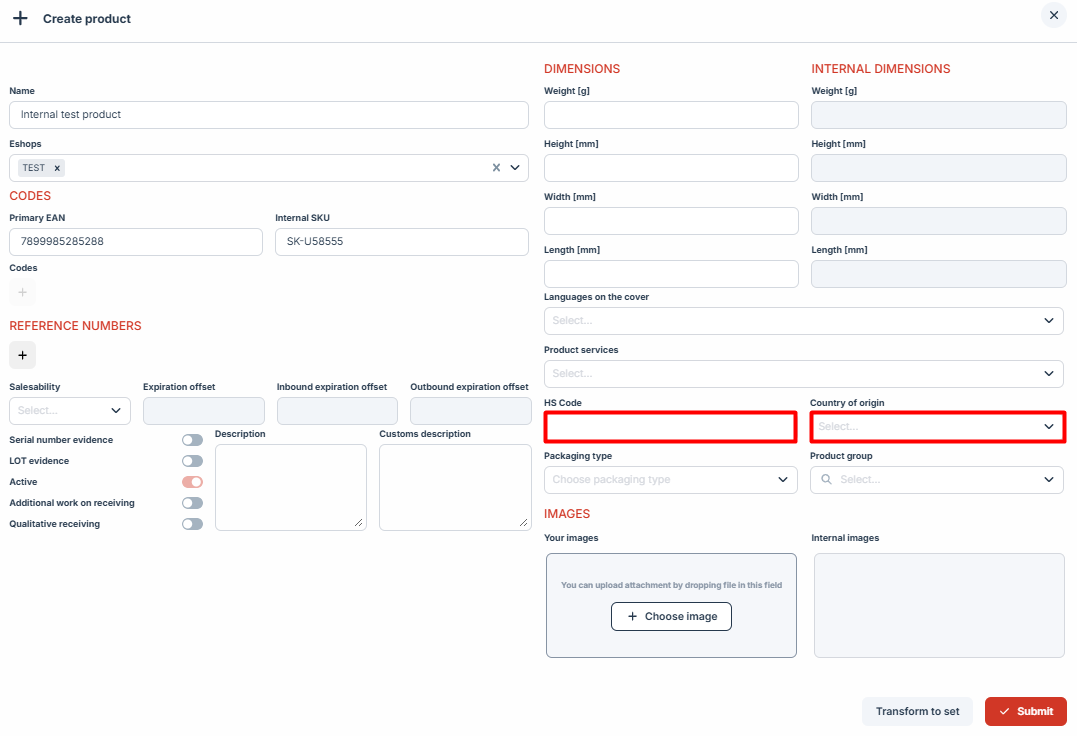Disable the Active toggle

(192, 482)
